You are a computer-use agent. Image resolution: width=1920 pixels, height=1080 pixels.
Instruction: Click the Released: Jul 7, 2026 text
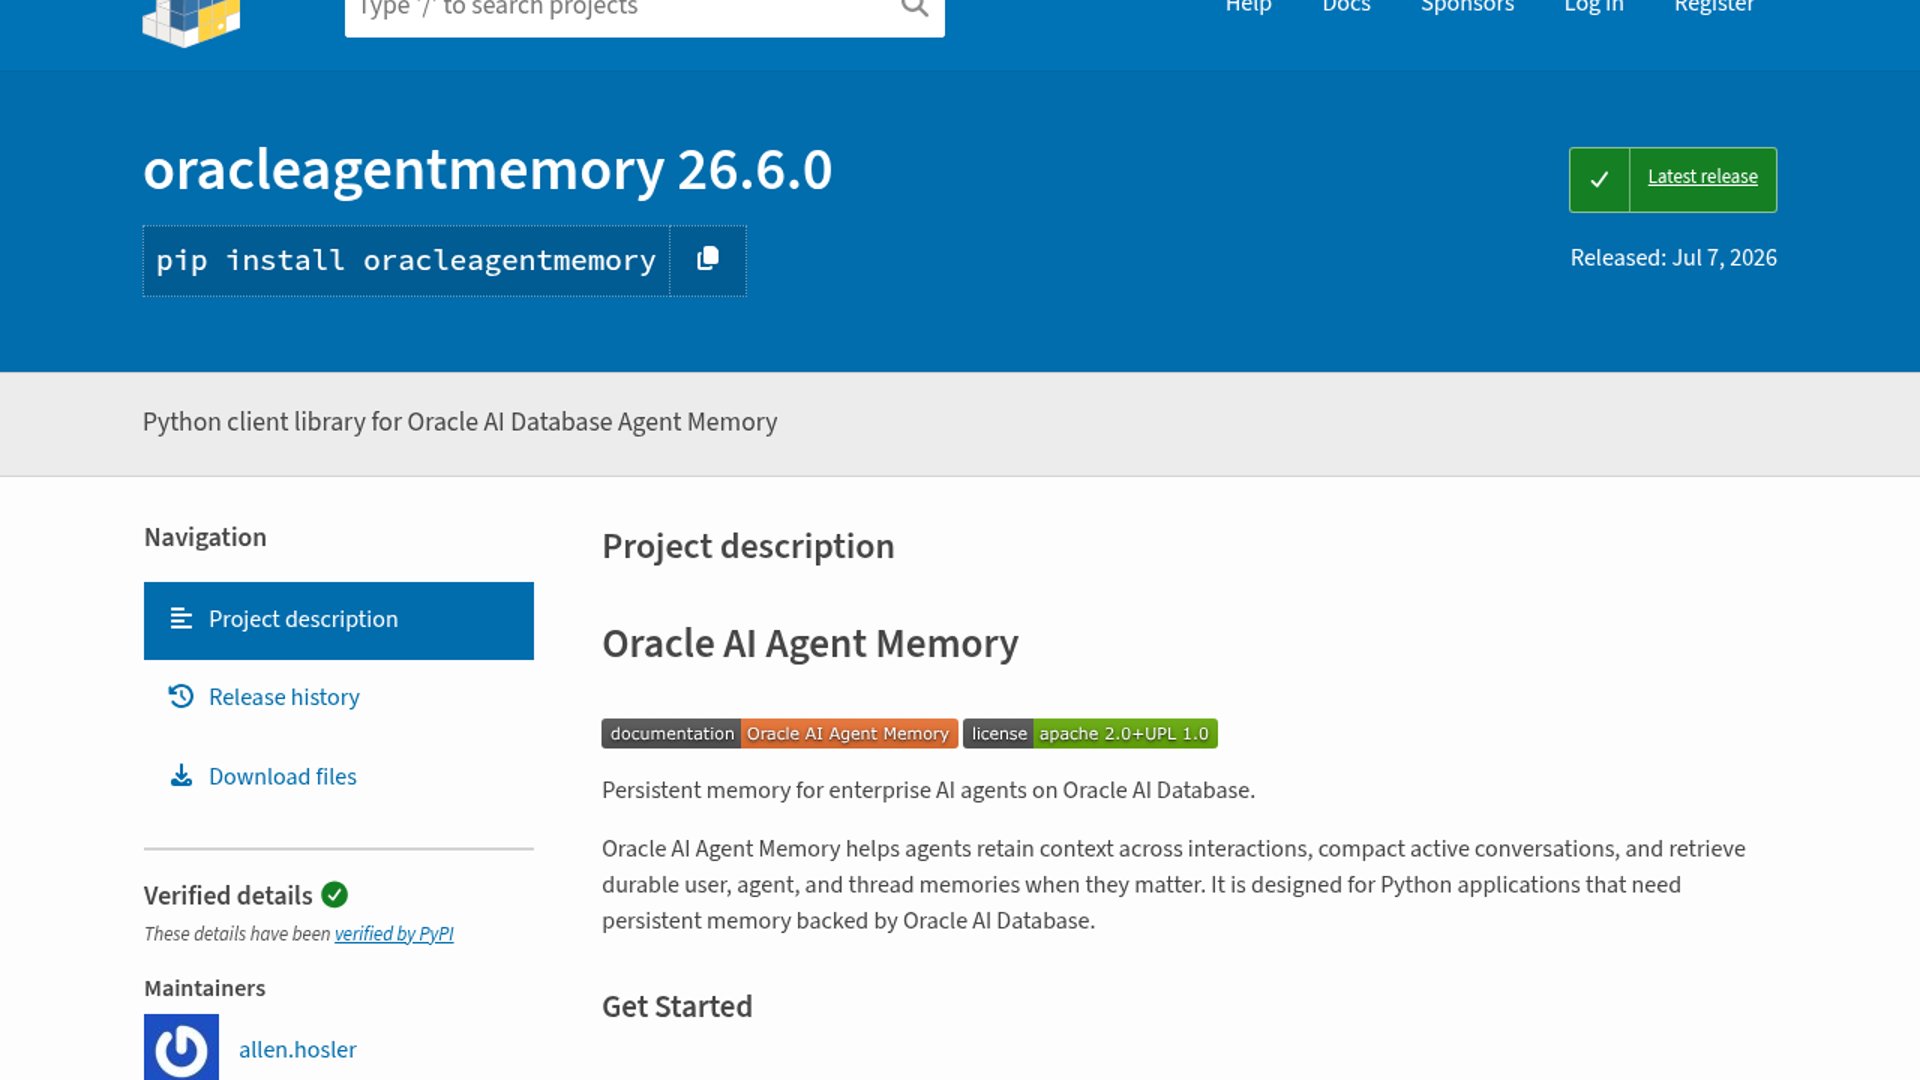(1673, 258)
